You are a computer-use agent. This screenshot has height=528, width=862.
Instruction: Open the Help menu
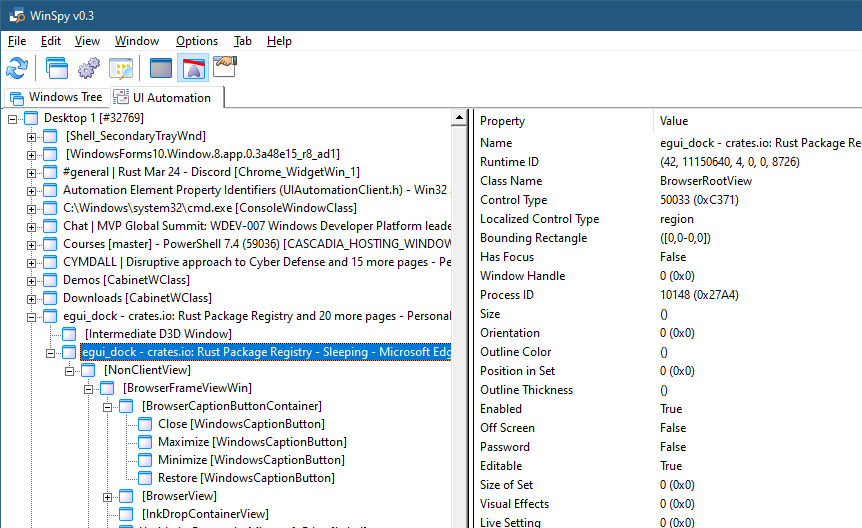point(279,41)
